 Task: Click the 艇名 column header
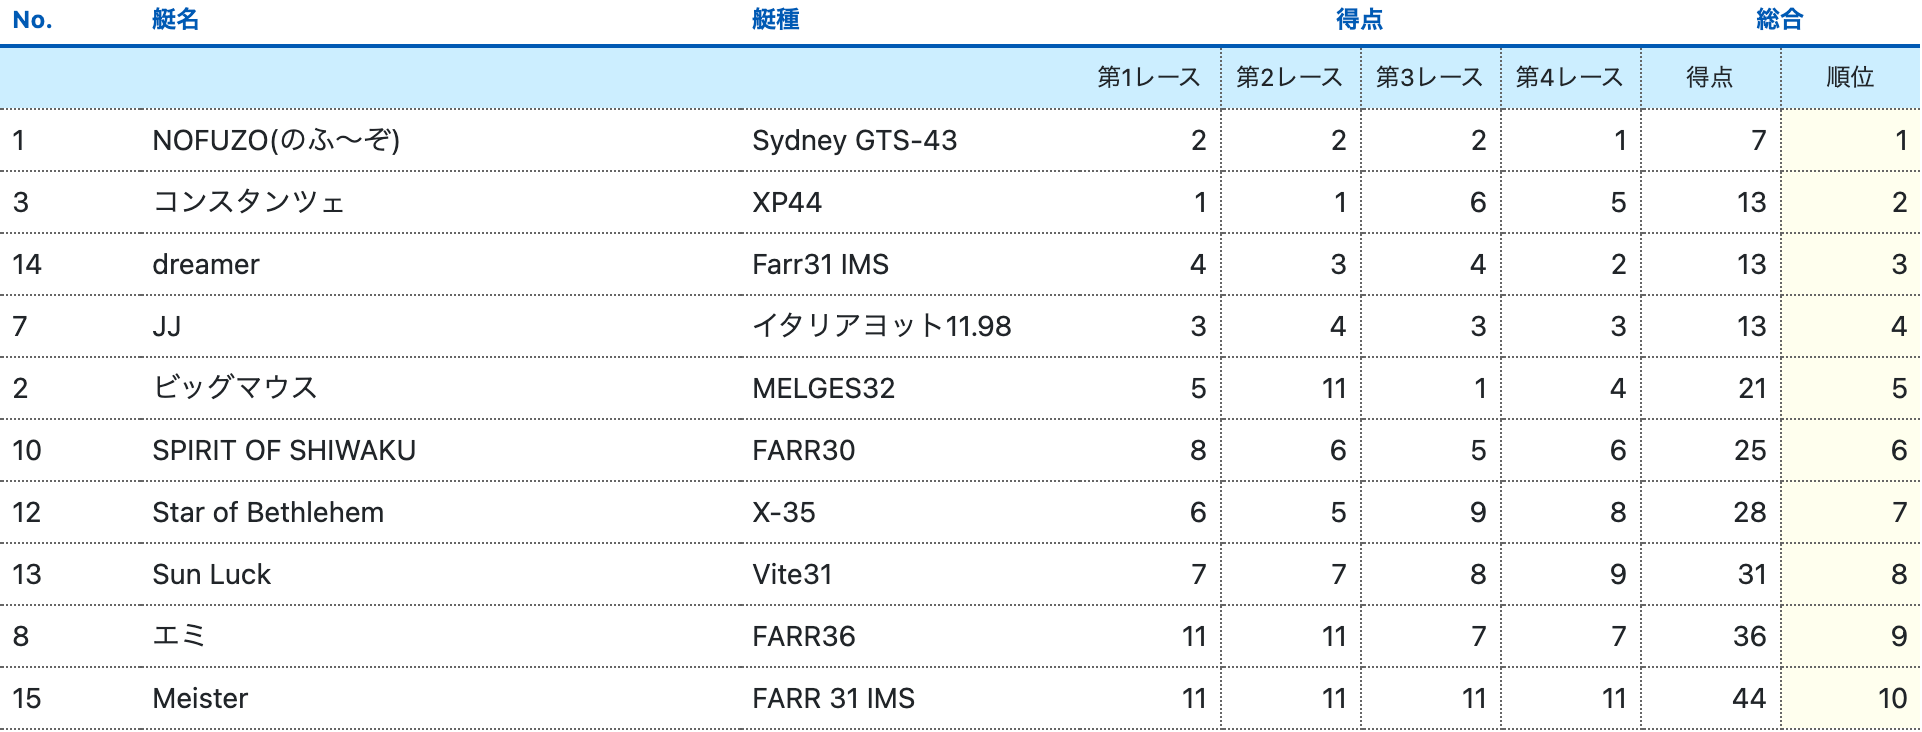[175, 20]
